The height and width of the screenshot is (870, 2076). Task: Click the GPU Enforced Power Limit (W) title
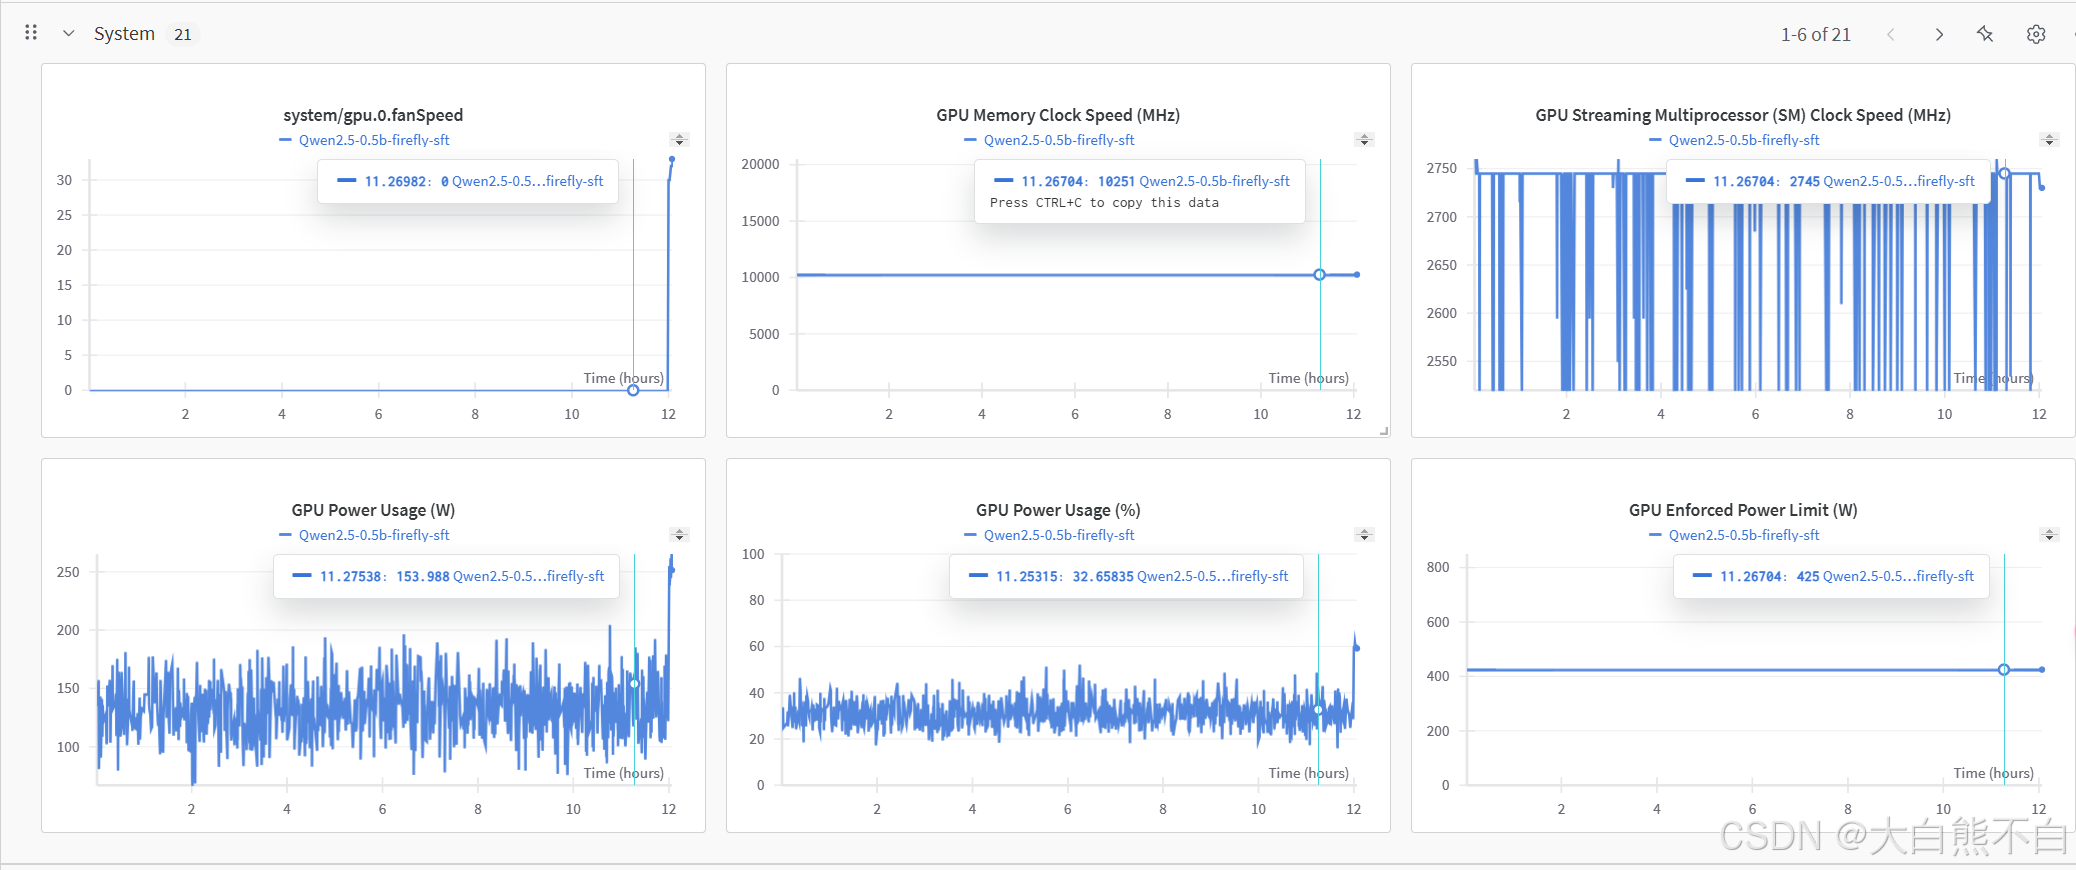coord(1743,510)
